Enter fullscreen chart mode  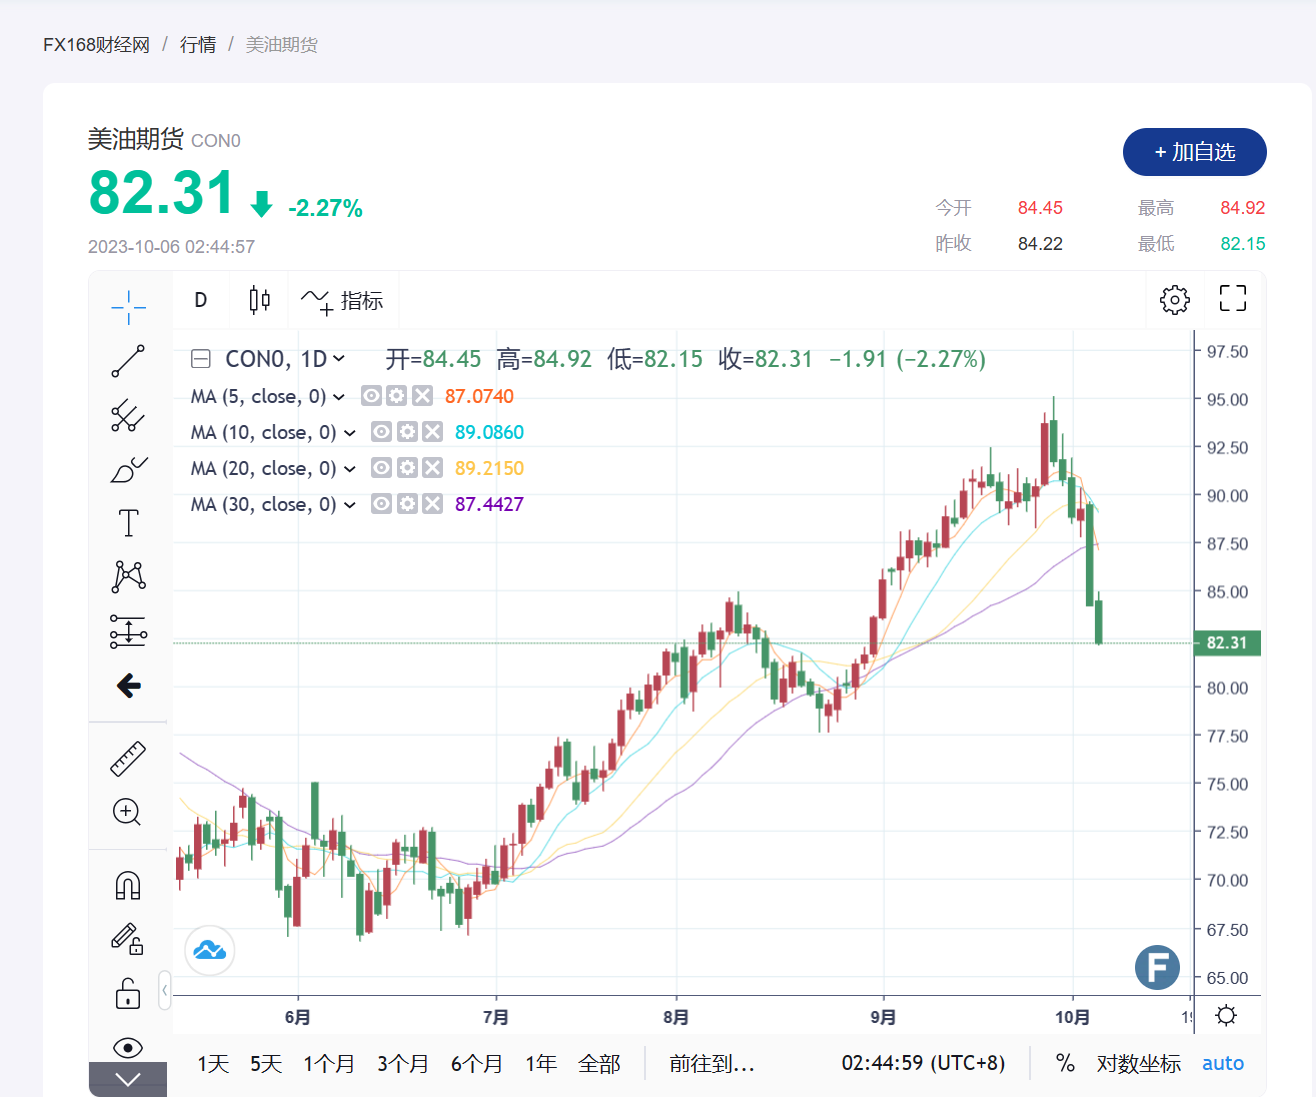tap(1232, 298)
